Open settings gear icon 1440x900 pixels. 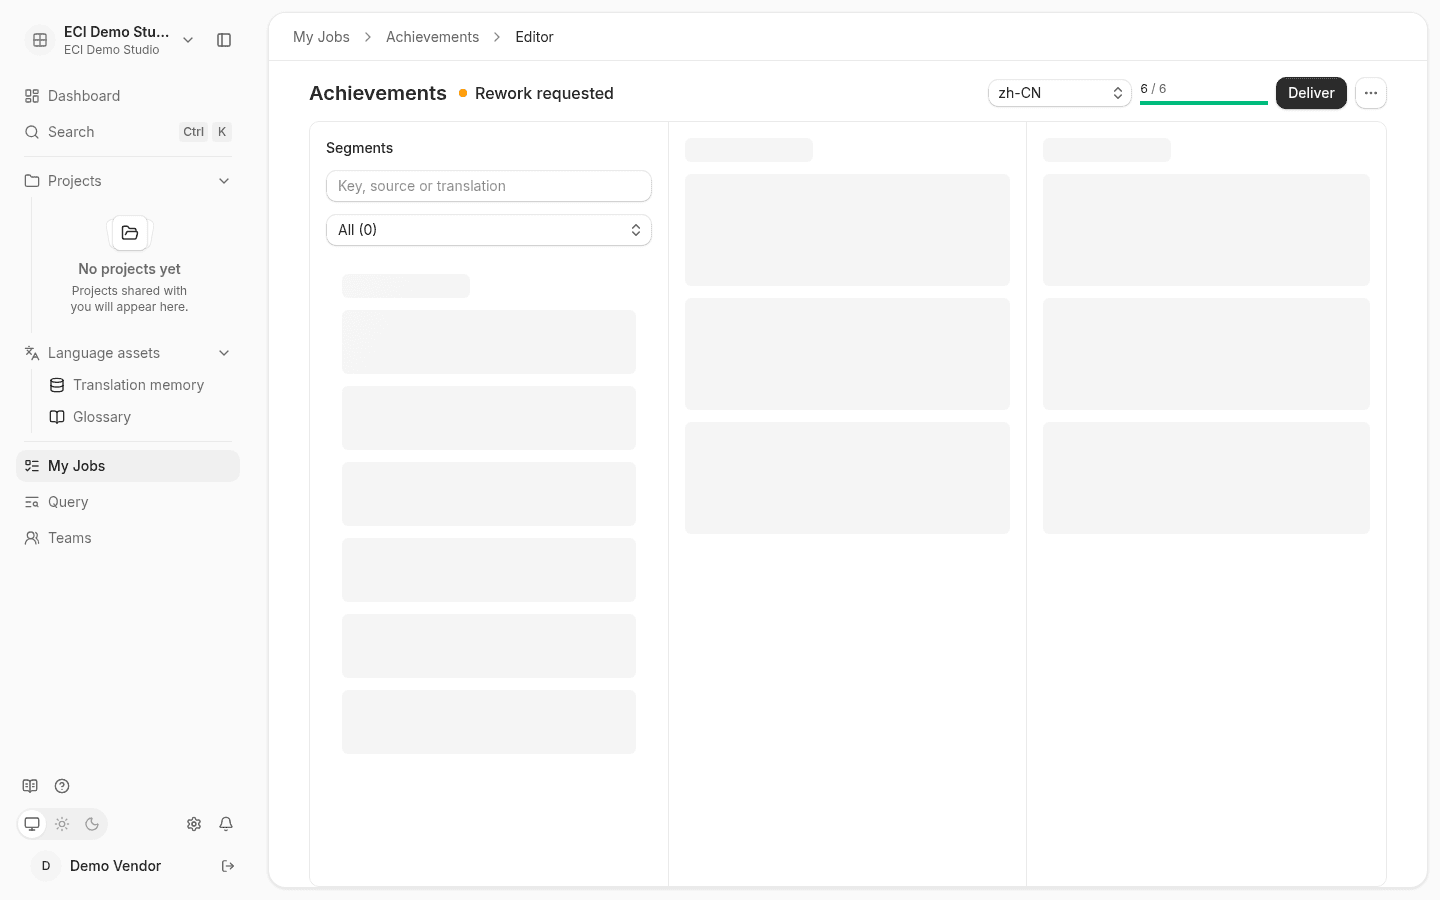click(194, 824)
